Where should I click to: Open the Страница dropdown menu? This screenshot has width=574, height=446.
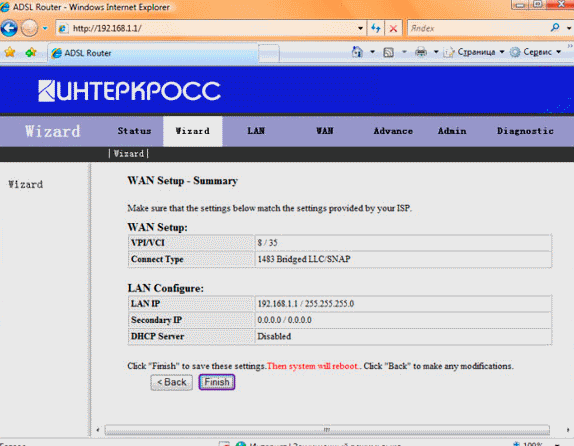click(474, 52)
